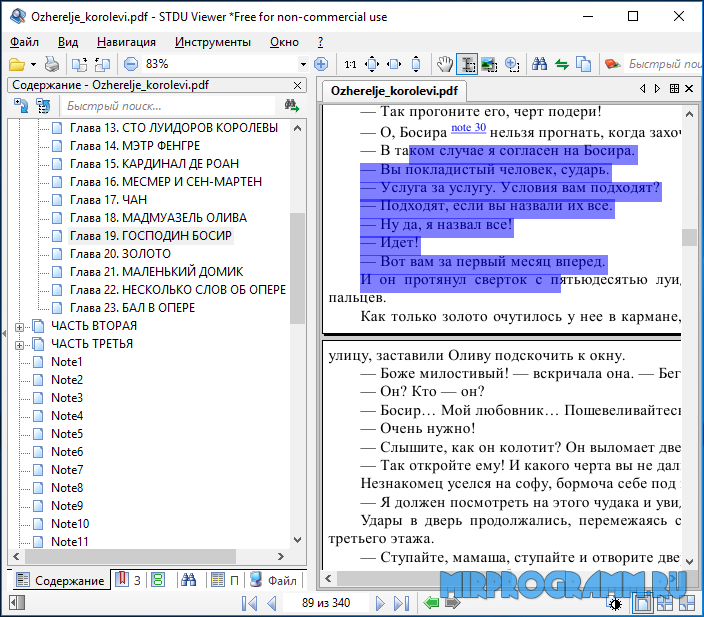This screenshot has height=617, width=704.
Task: Open the Файл menu
Action: (24, 42)
